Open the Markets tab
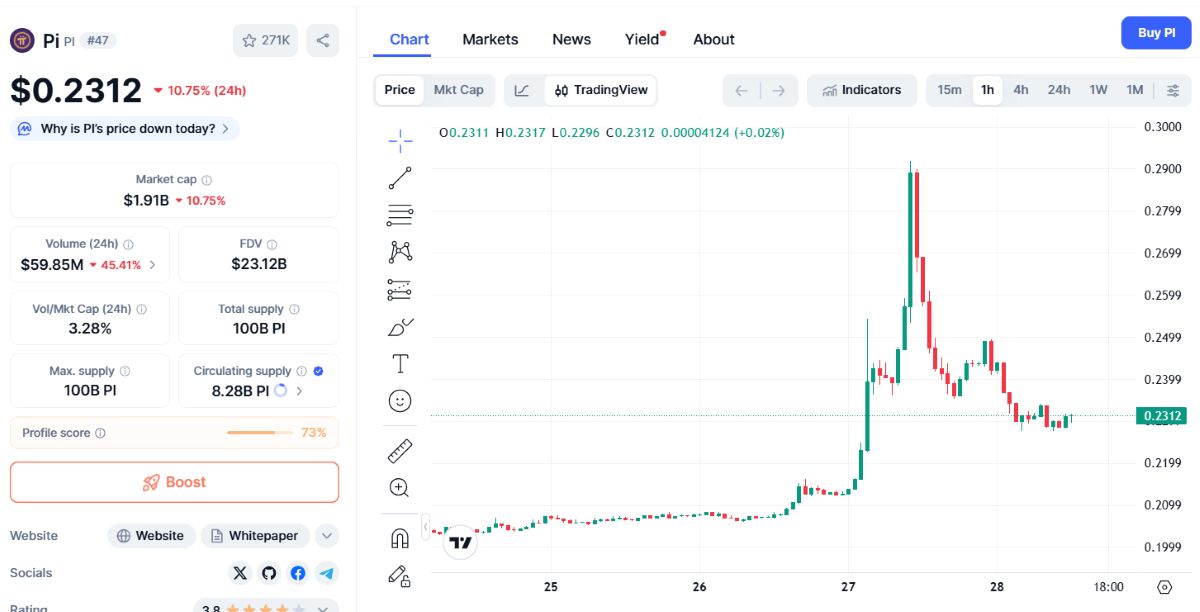This screenshot has width=1200, height=612. (490, 39)
